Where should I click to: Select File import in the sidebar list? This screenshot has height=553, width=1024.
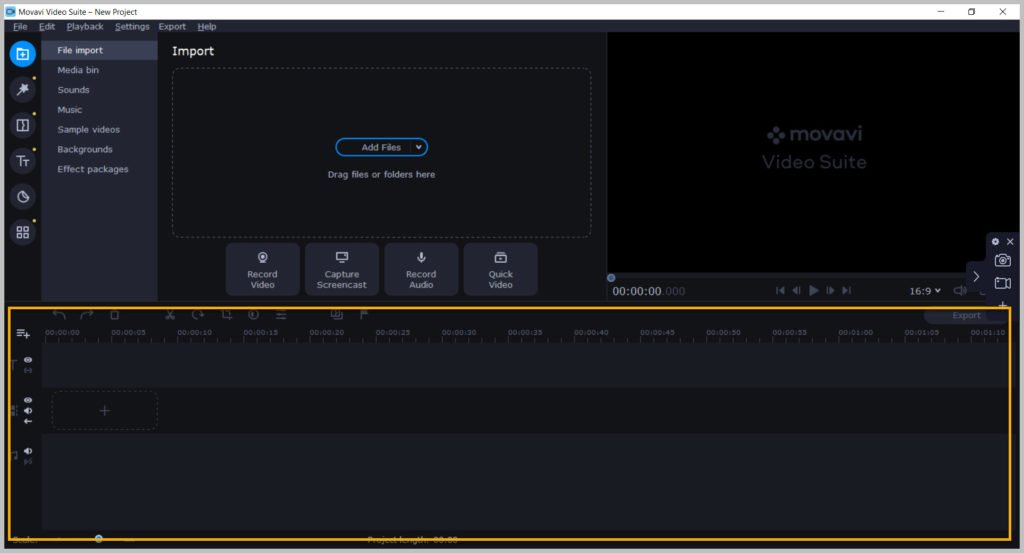coord(99,50)
